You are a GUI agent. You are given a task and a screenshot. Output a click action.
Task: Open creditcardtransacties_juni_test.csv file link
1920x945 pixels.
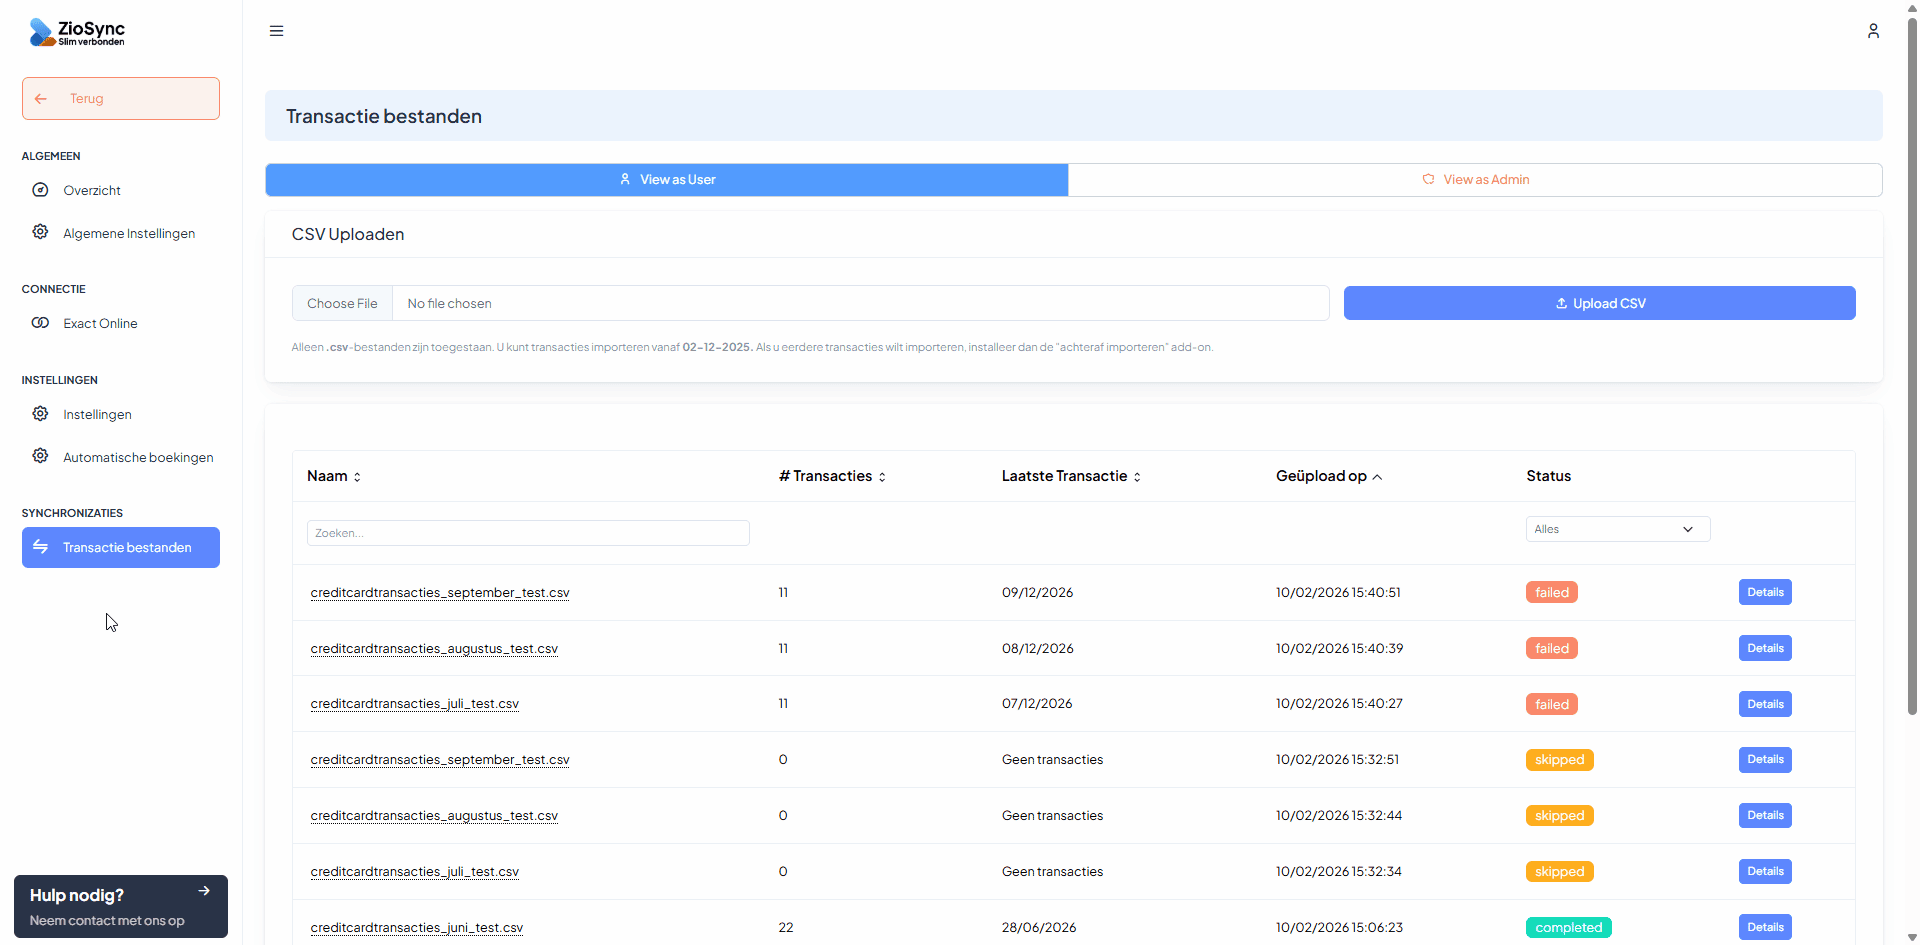pyautogui.click(x=416, y=927)
